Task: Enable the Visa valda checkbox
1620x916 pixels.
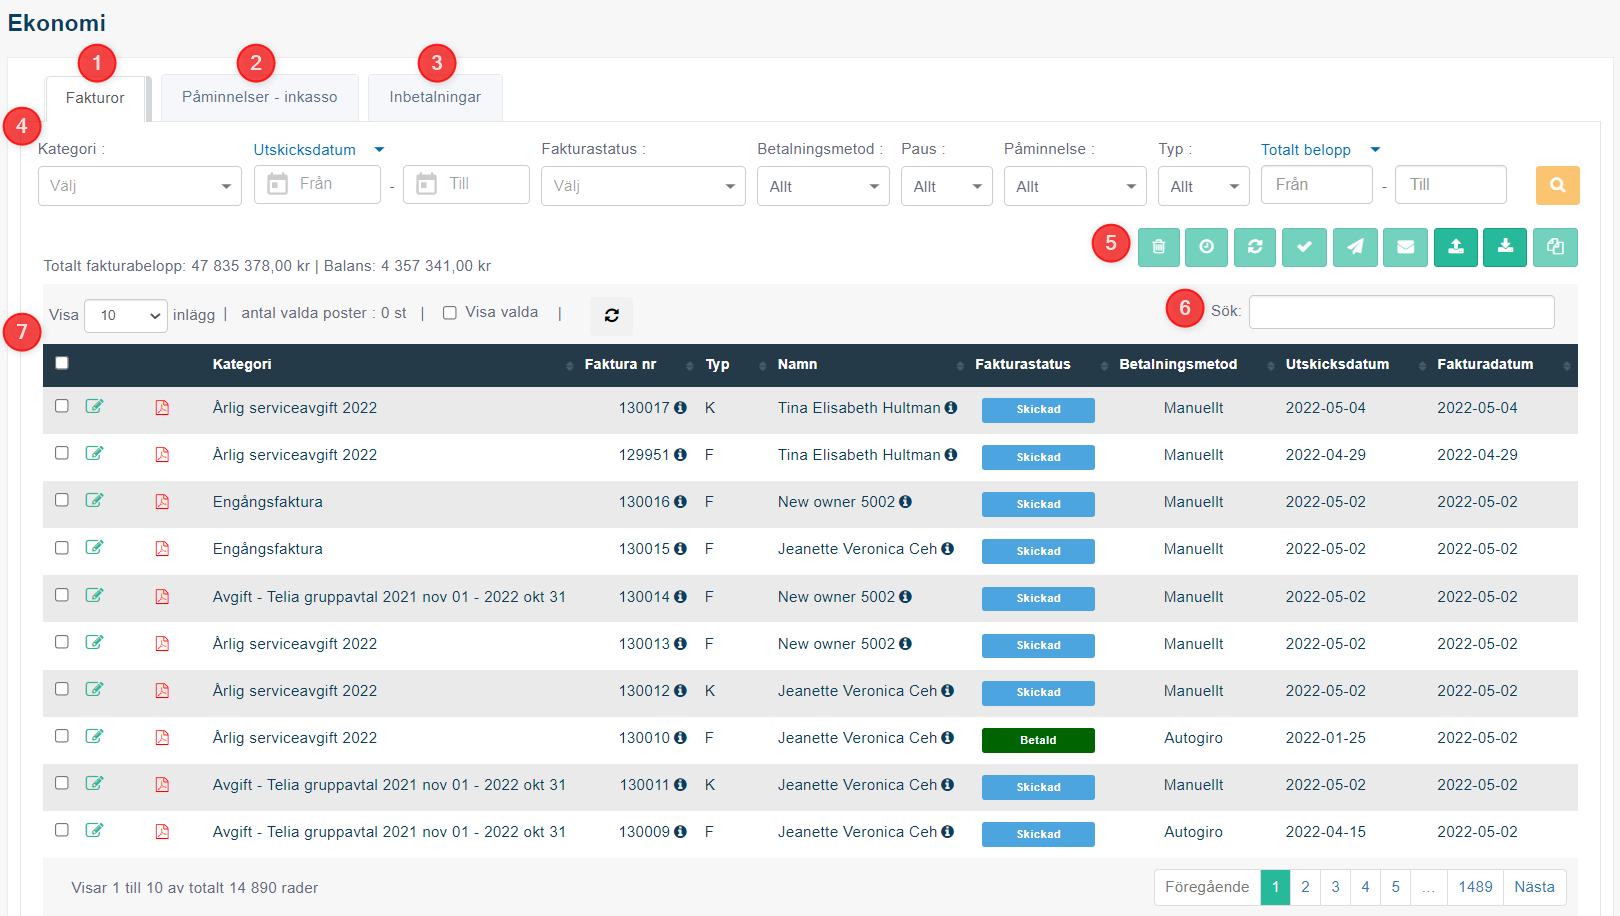Action: click(x=450, y=313)
